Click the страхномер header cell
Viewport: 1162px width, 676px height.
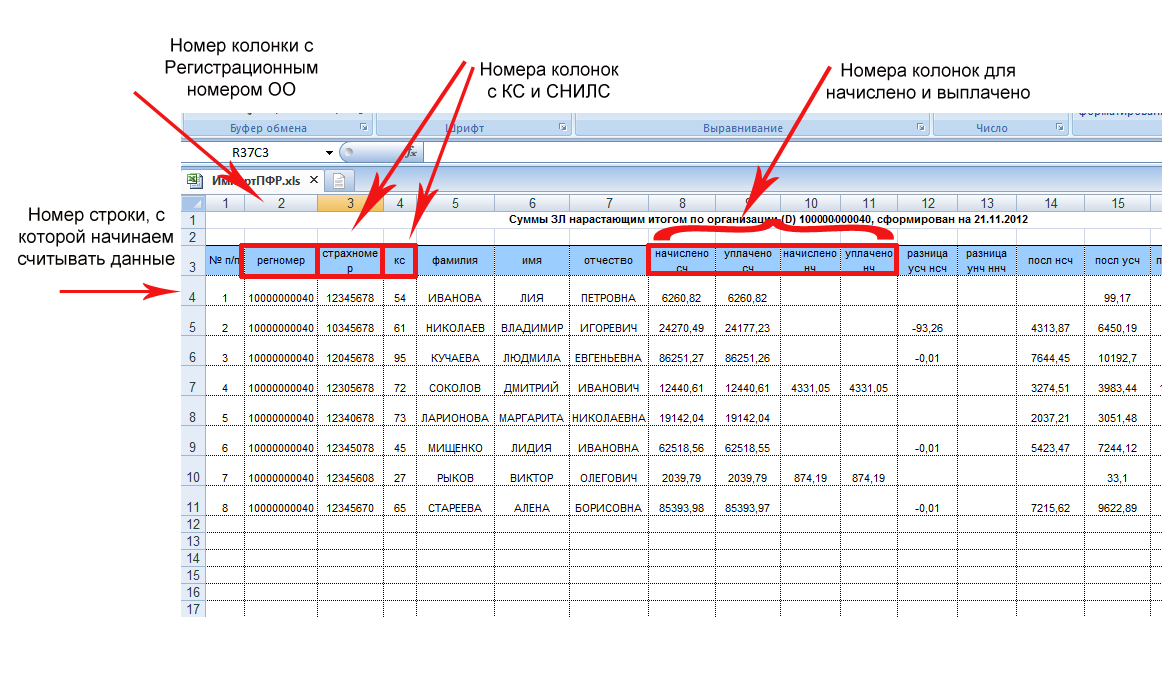coord(351,261)
